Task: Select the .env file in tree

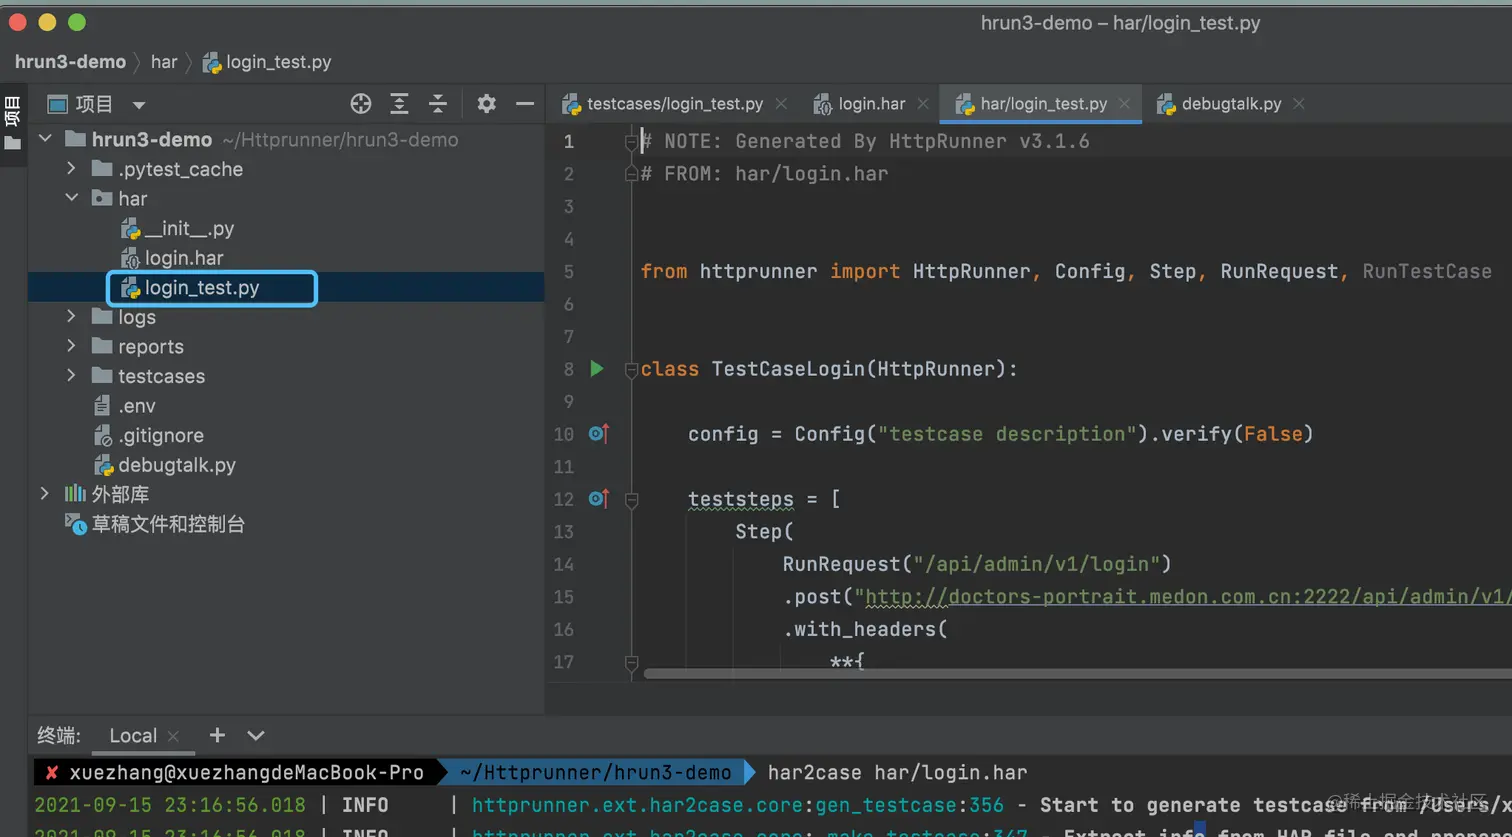Action: click(x=123, y=406)
